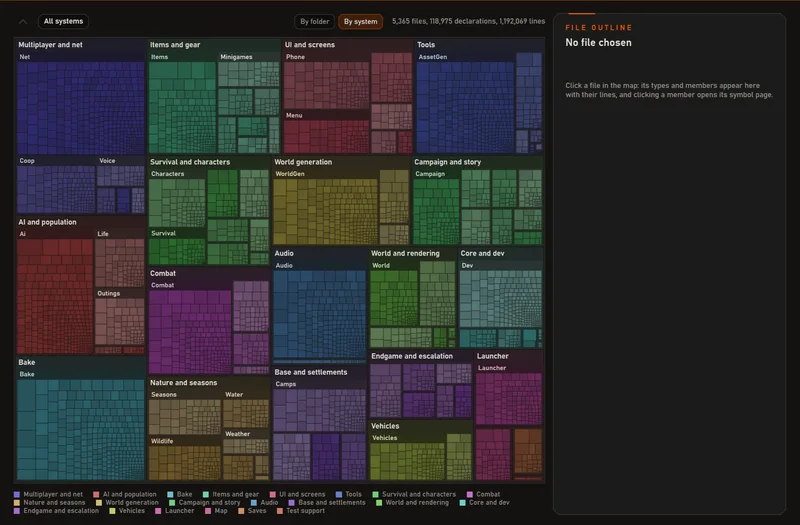Image resolution: width=800 pixels, height=525 pixels.
Task: Select the Characters subfolder label
Action: (167, 173)
